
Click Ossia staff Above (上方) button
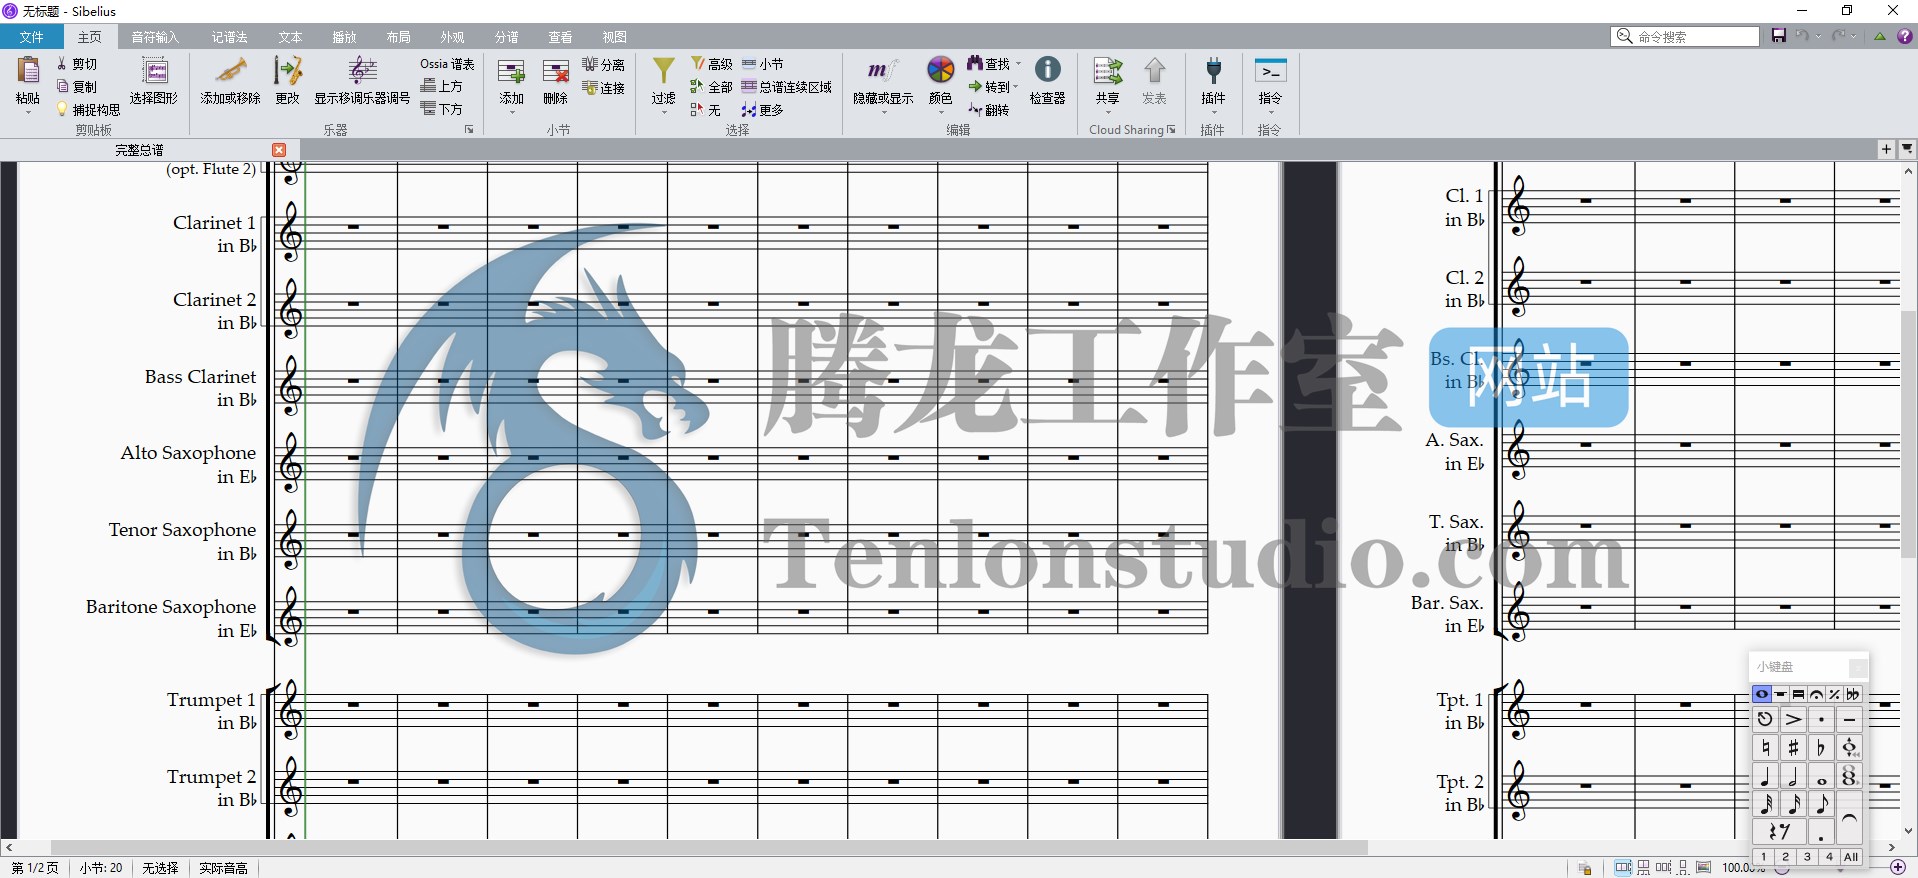pyautogui.click(x=442, y=86)
